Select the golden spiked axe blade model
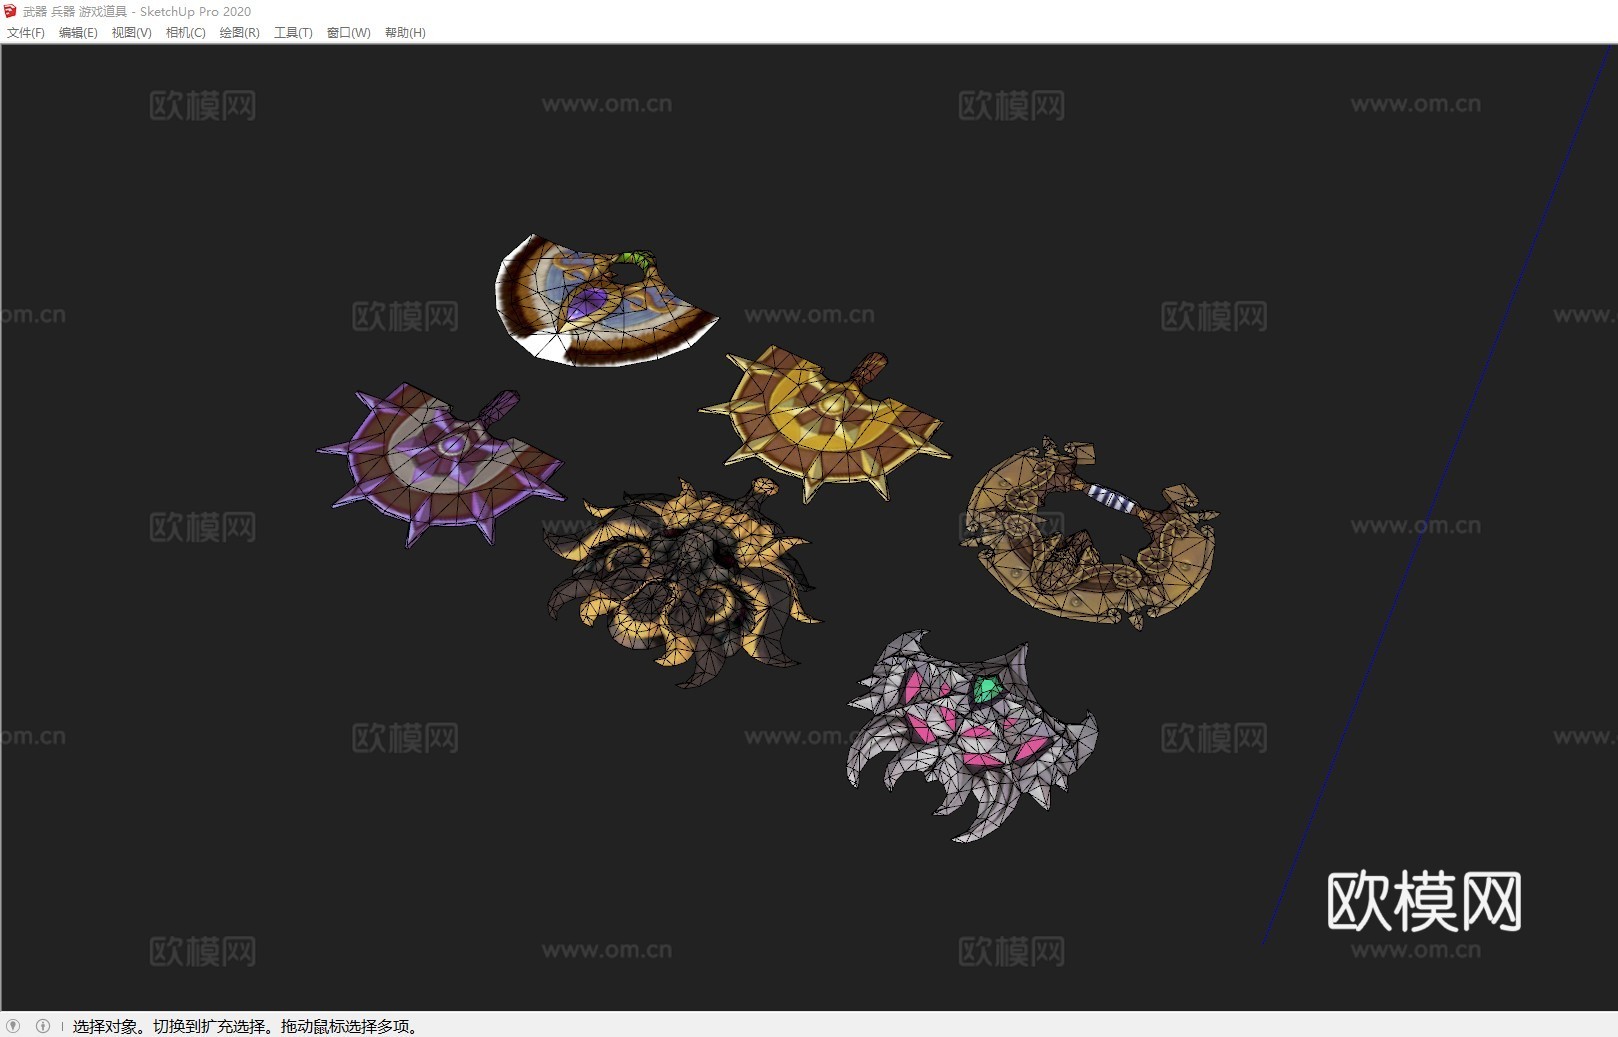Image resolution: width=1618 pixels, height=1037 pixels. tap(825, 423)
